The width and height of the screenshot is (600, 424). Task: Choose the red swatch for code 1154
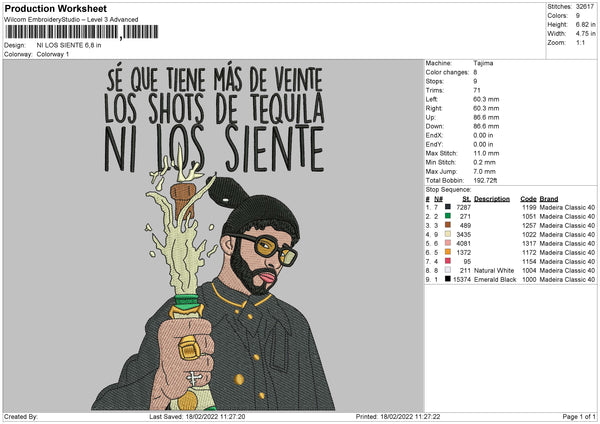447,261
